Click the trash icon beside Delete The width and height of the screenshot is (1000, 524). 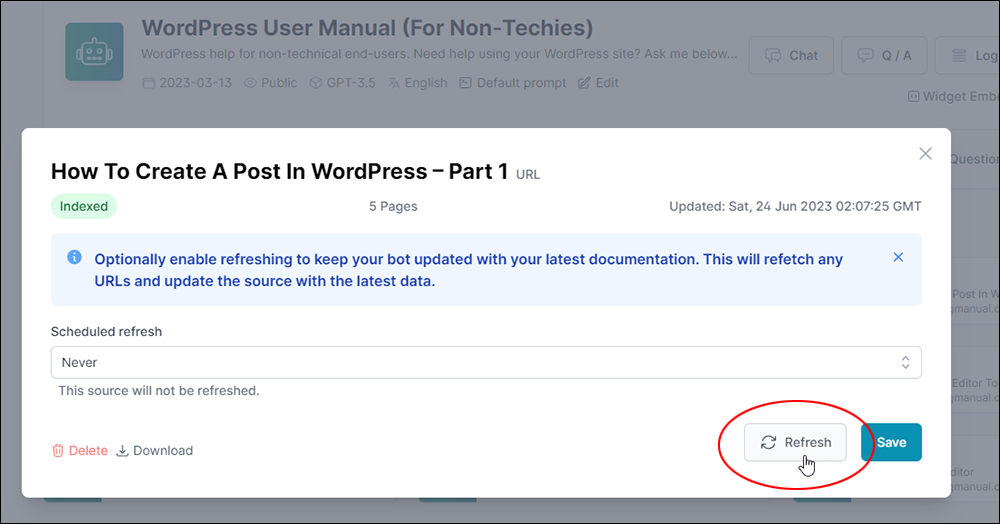pyautogui.click(x=58, y=451)
